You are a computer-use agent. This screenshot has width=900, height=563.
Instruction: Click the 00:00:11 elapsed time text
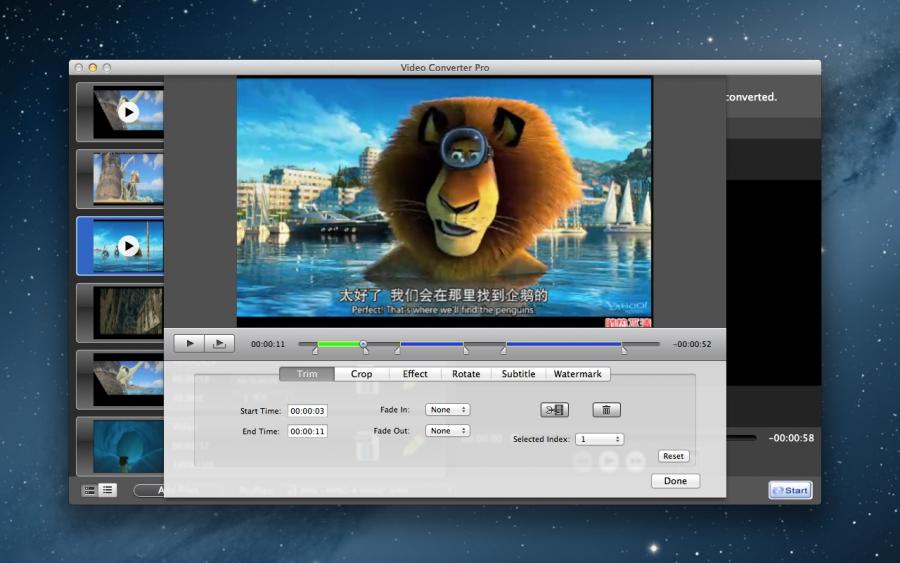pyautogui.click(x=268, y=344)
